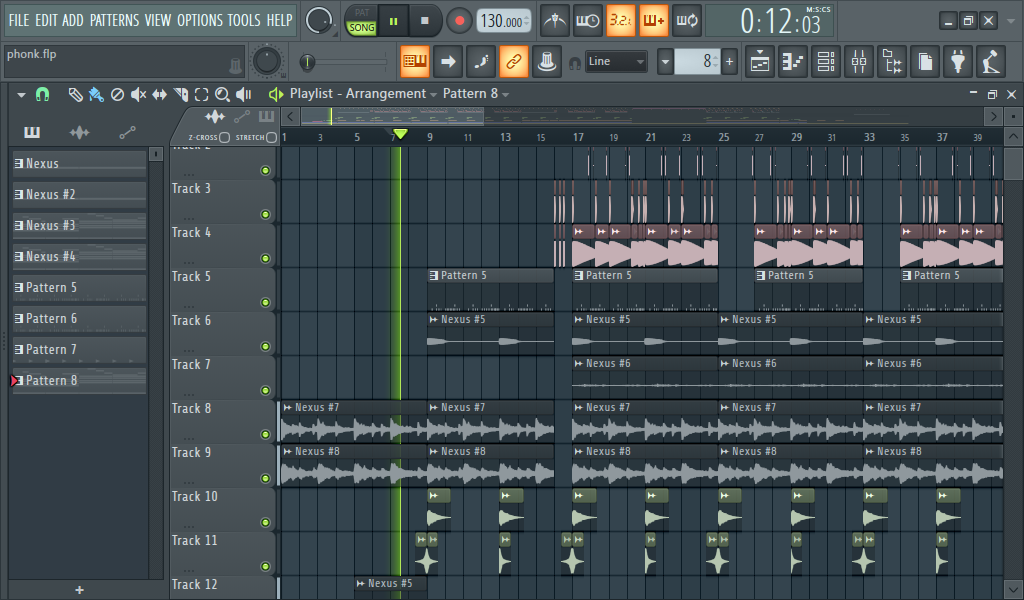The height and width of the screenshot is (600, 1024).
Task: Select the Paint tool in the playlist toolbar
Action: pos(95,93)
